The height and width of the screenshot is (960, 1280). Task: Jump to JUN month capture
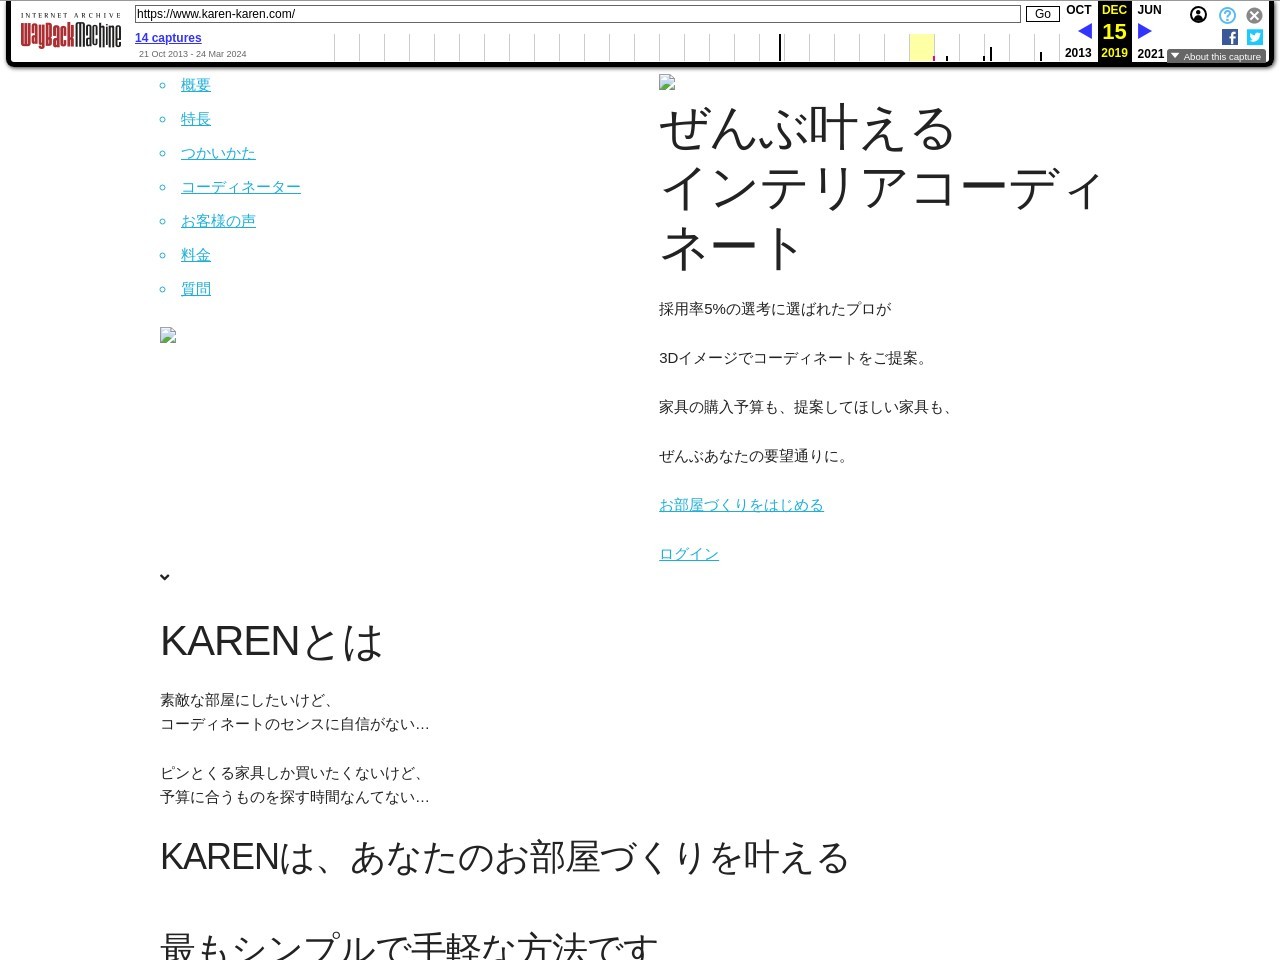(1150, 10)
